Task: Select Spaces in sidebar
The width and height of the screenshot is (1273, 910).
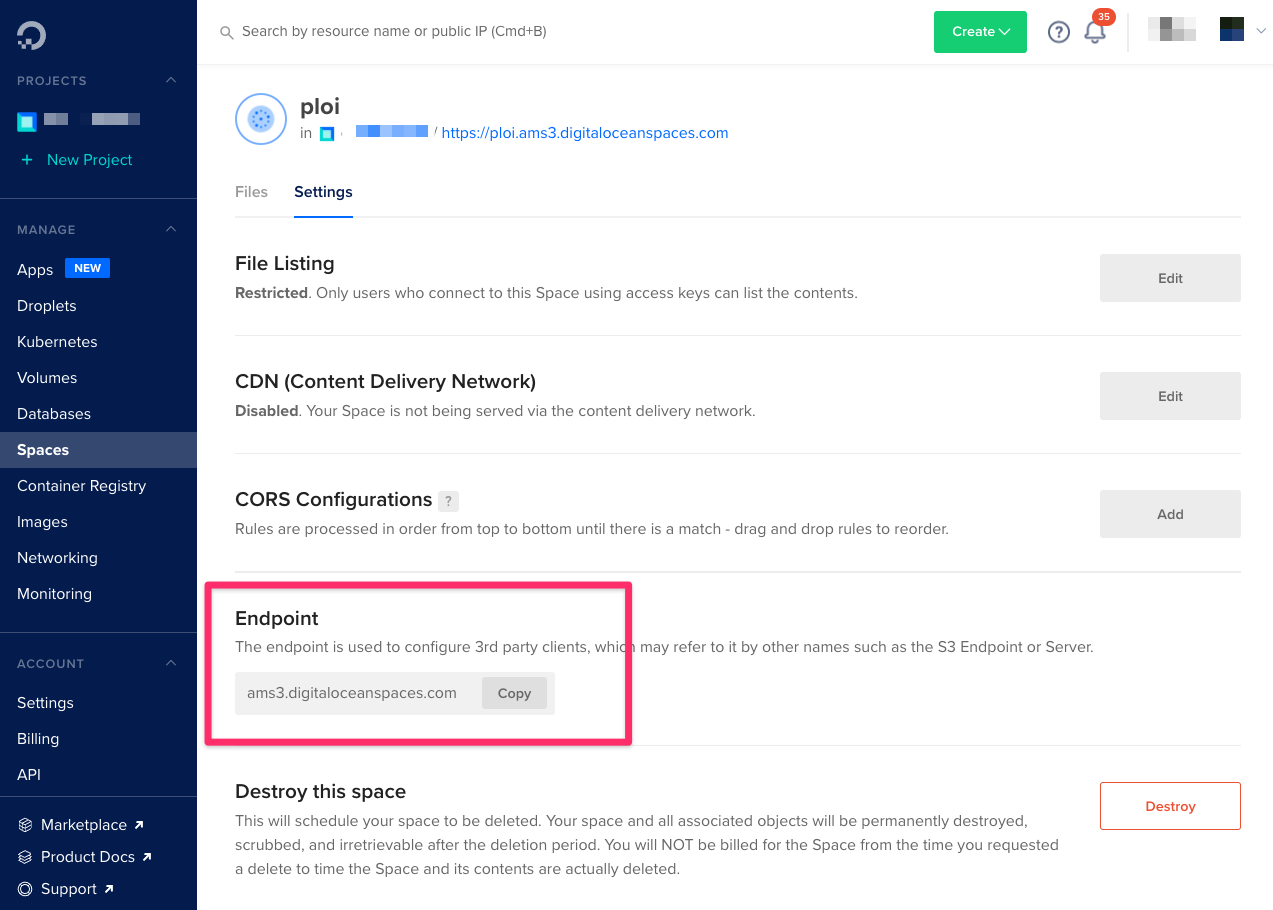Action: tap(98, 450)
